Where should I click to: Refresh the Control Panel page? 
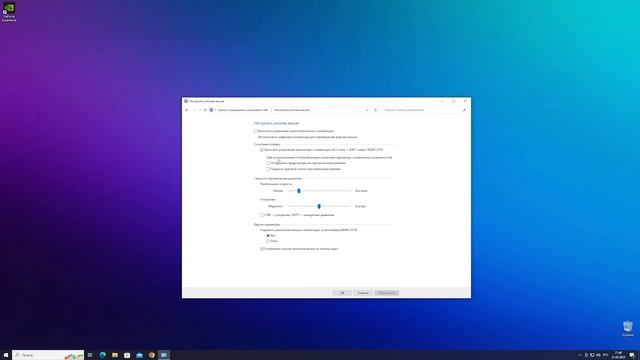click(376, 110)
